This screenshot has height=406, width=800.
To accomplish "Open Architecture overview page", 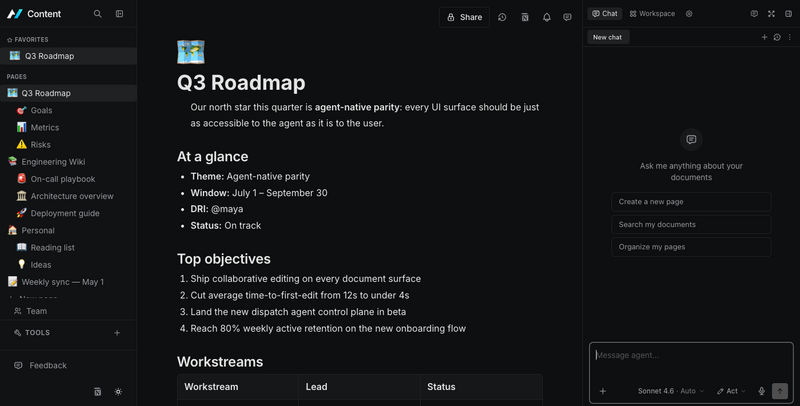I will pos(68,196).
